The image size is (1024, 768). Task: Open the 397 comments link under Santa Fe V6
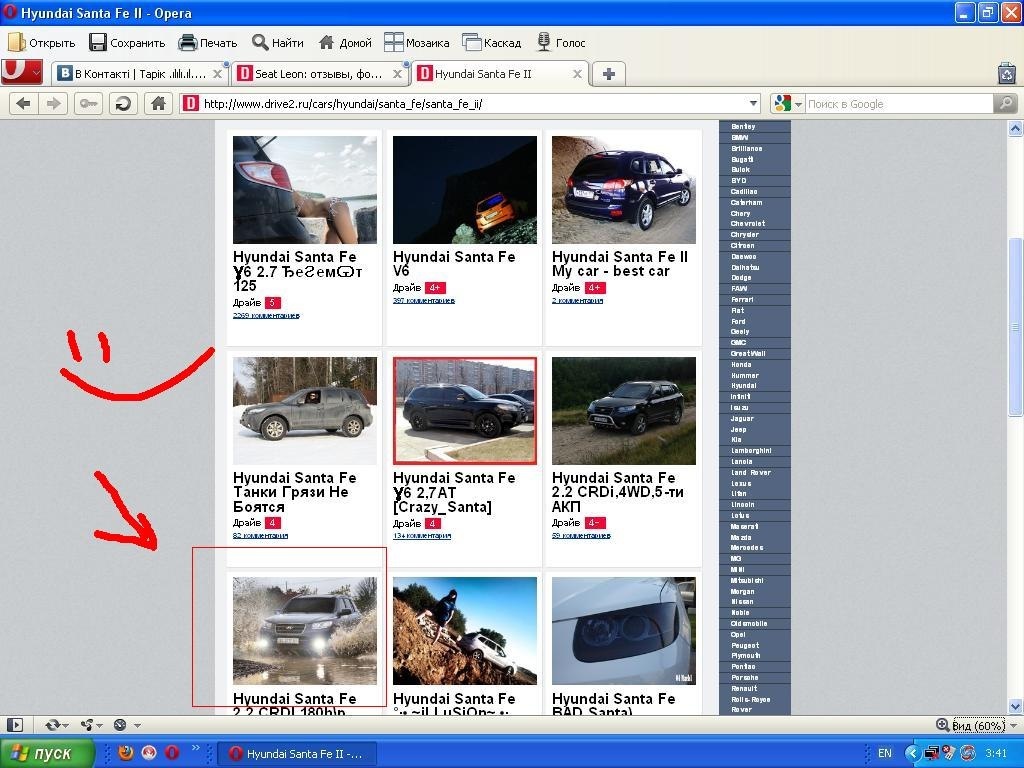coord(423,300)
